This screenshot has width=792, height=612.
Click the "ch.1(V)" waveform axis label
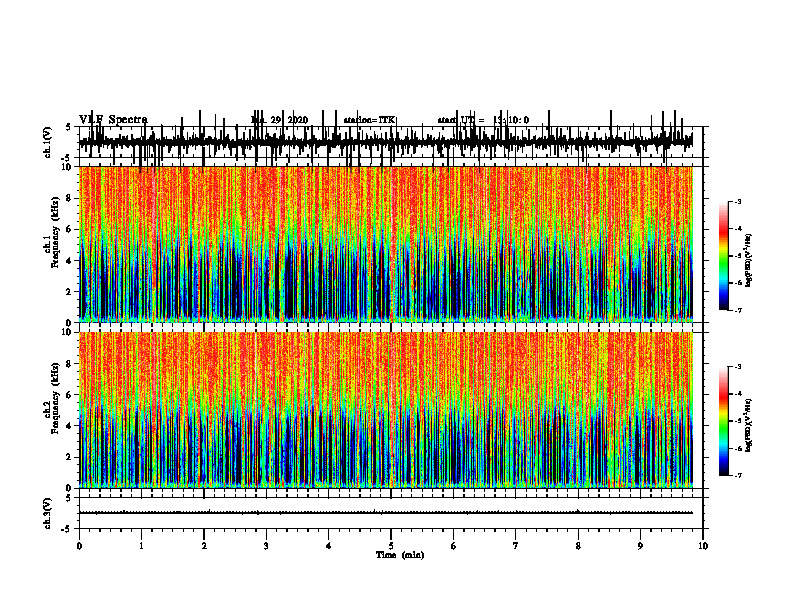tap(48, 142)
